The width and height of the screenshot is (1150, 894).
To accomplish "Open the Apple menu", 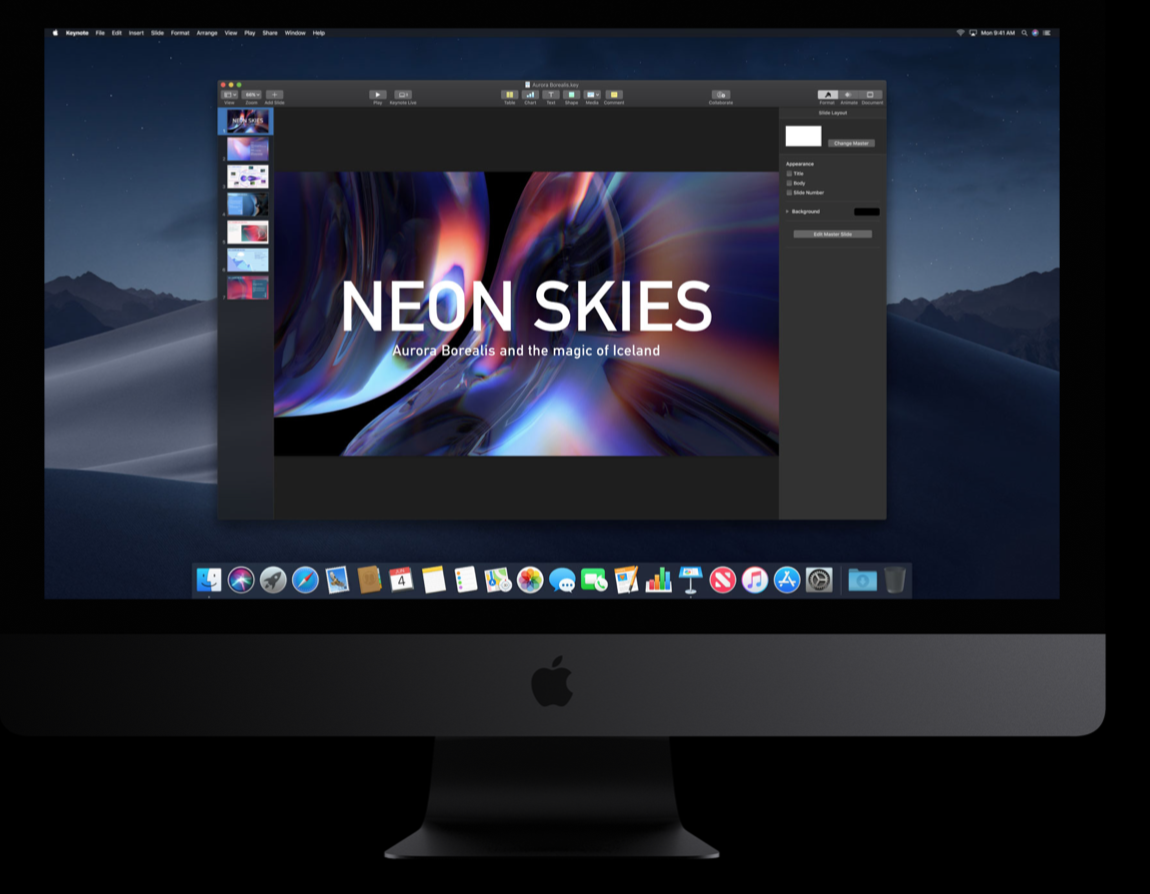I will tap(55, 33).
